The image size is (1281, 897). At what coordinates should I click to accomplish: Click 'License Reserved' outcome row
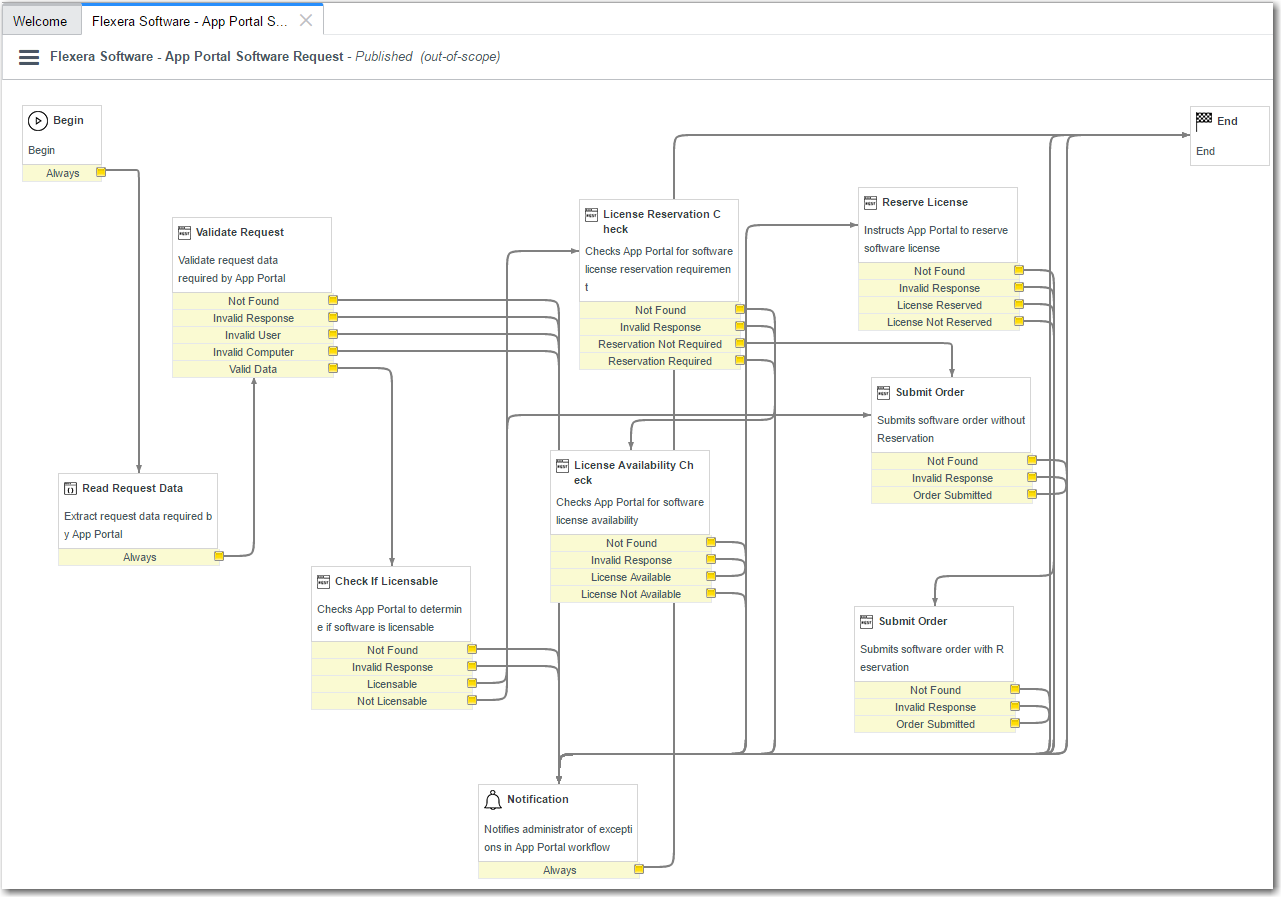[939, 305]
